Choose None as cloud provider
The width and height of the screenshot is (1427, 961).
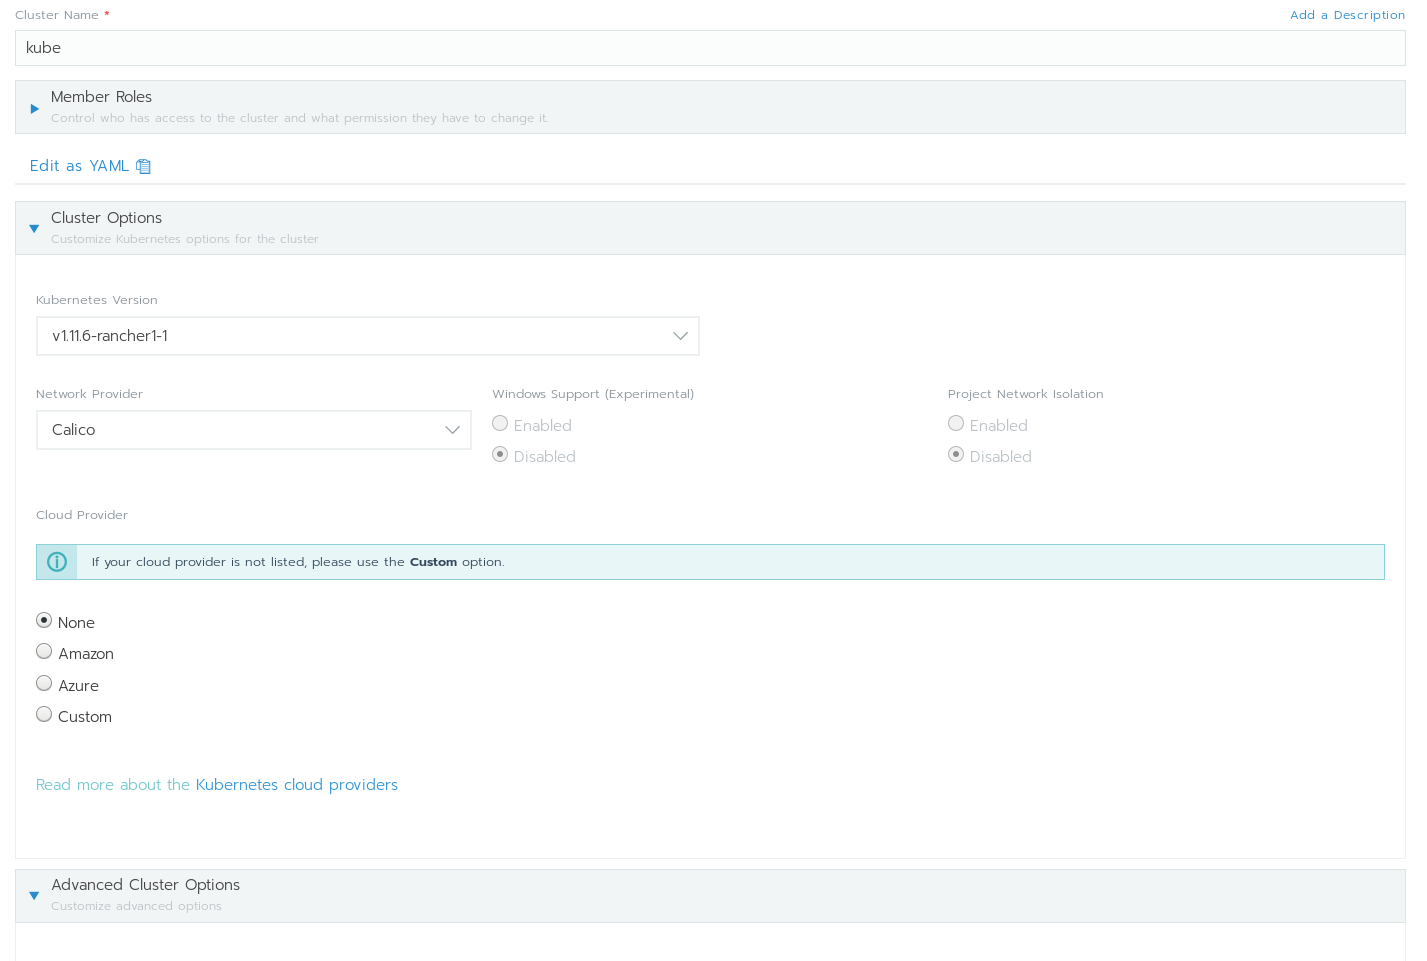pos(44,621)
